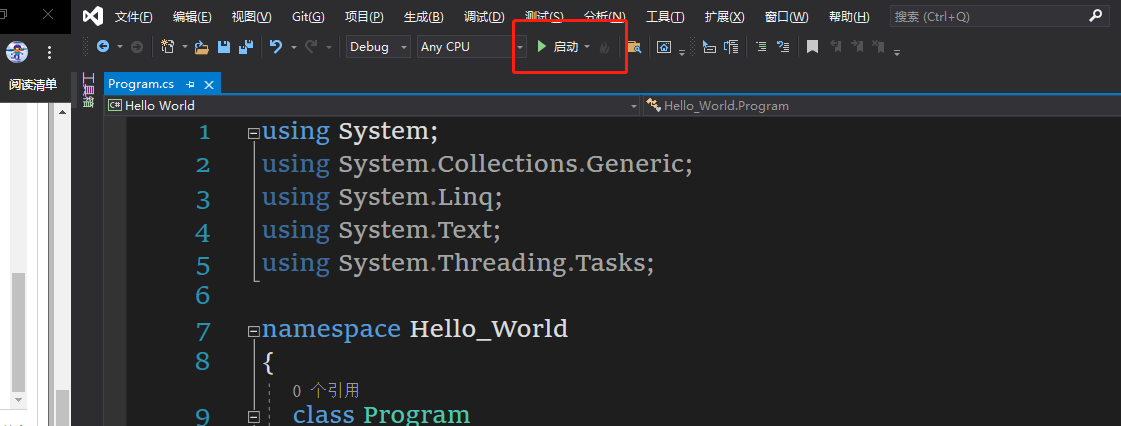Open the dropdown arrow beside 启动
This screenshot has width=1121, height=426.
click(587, 47)
